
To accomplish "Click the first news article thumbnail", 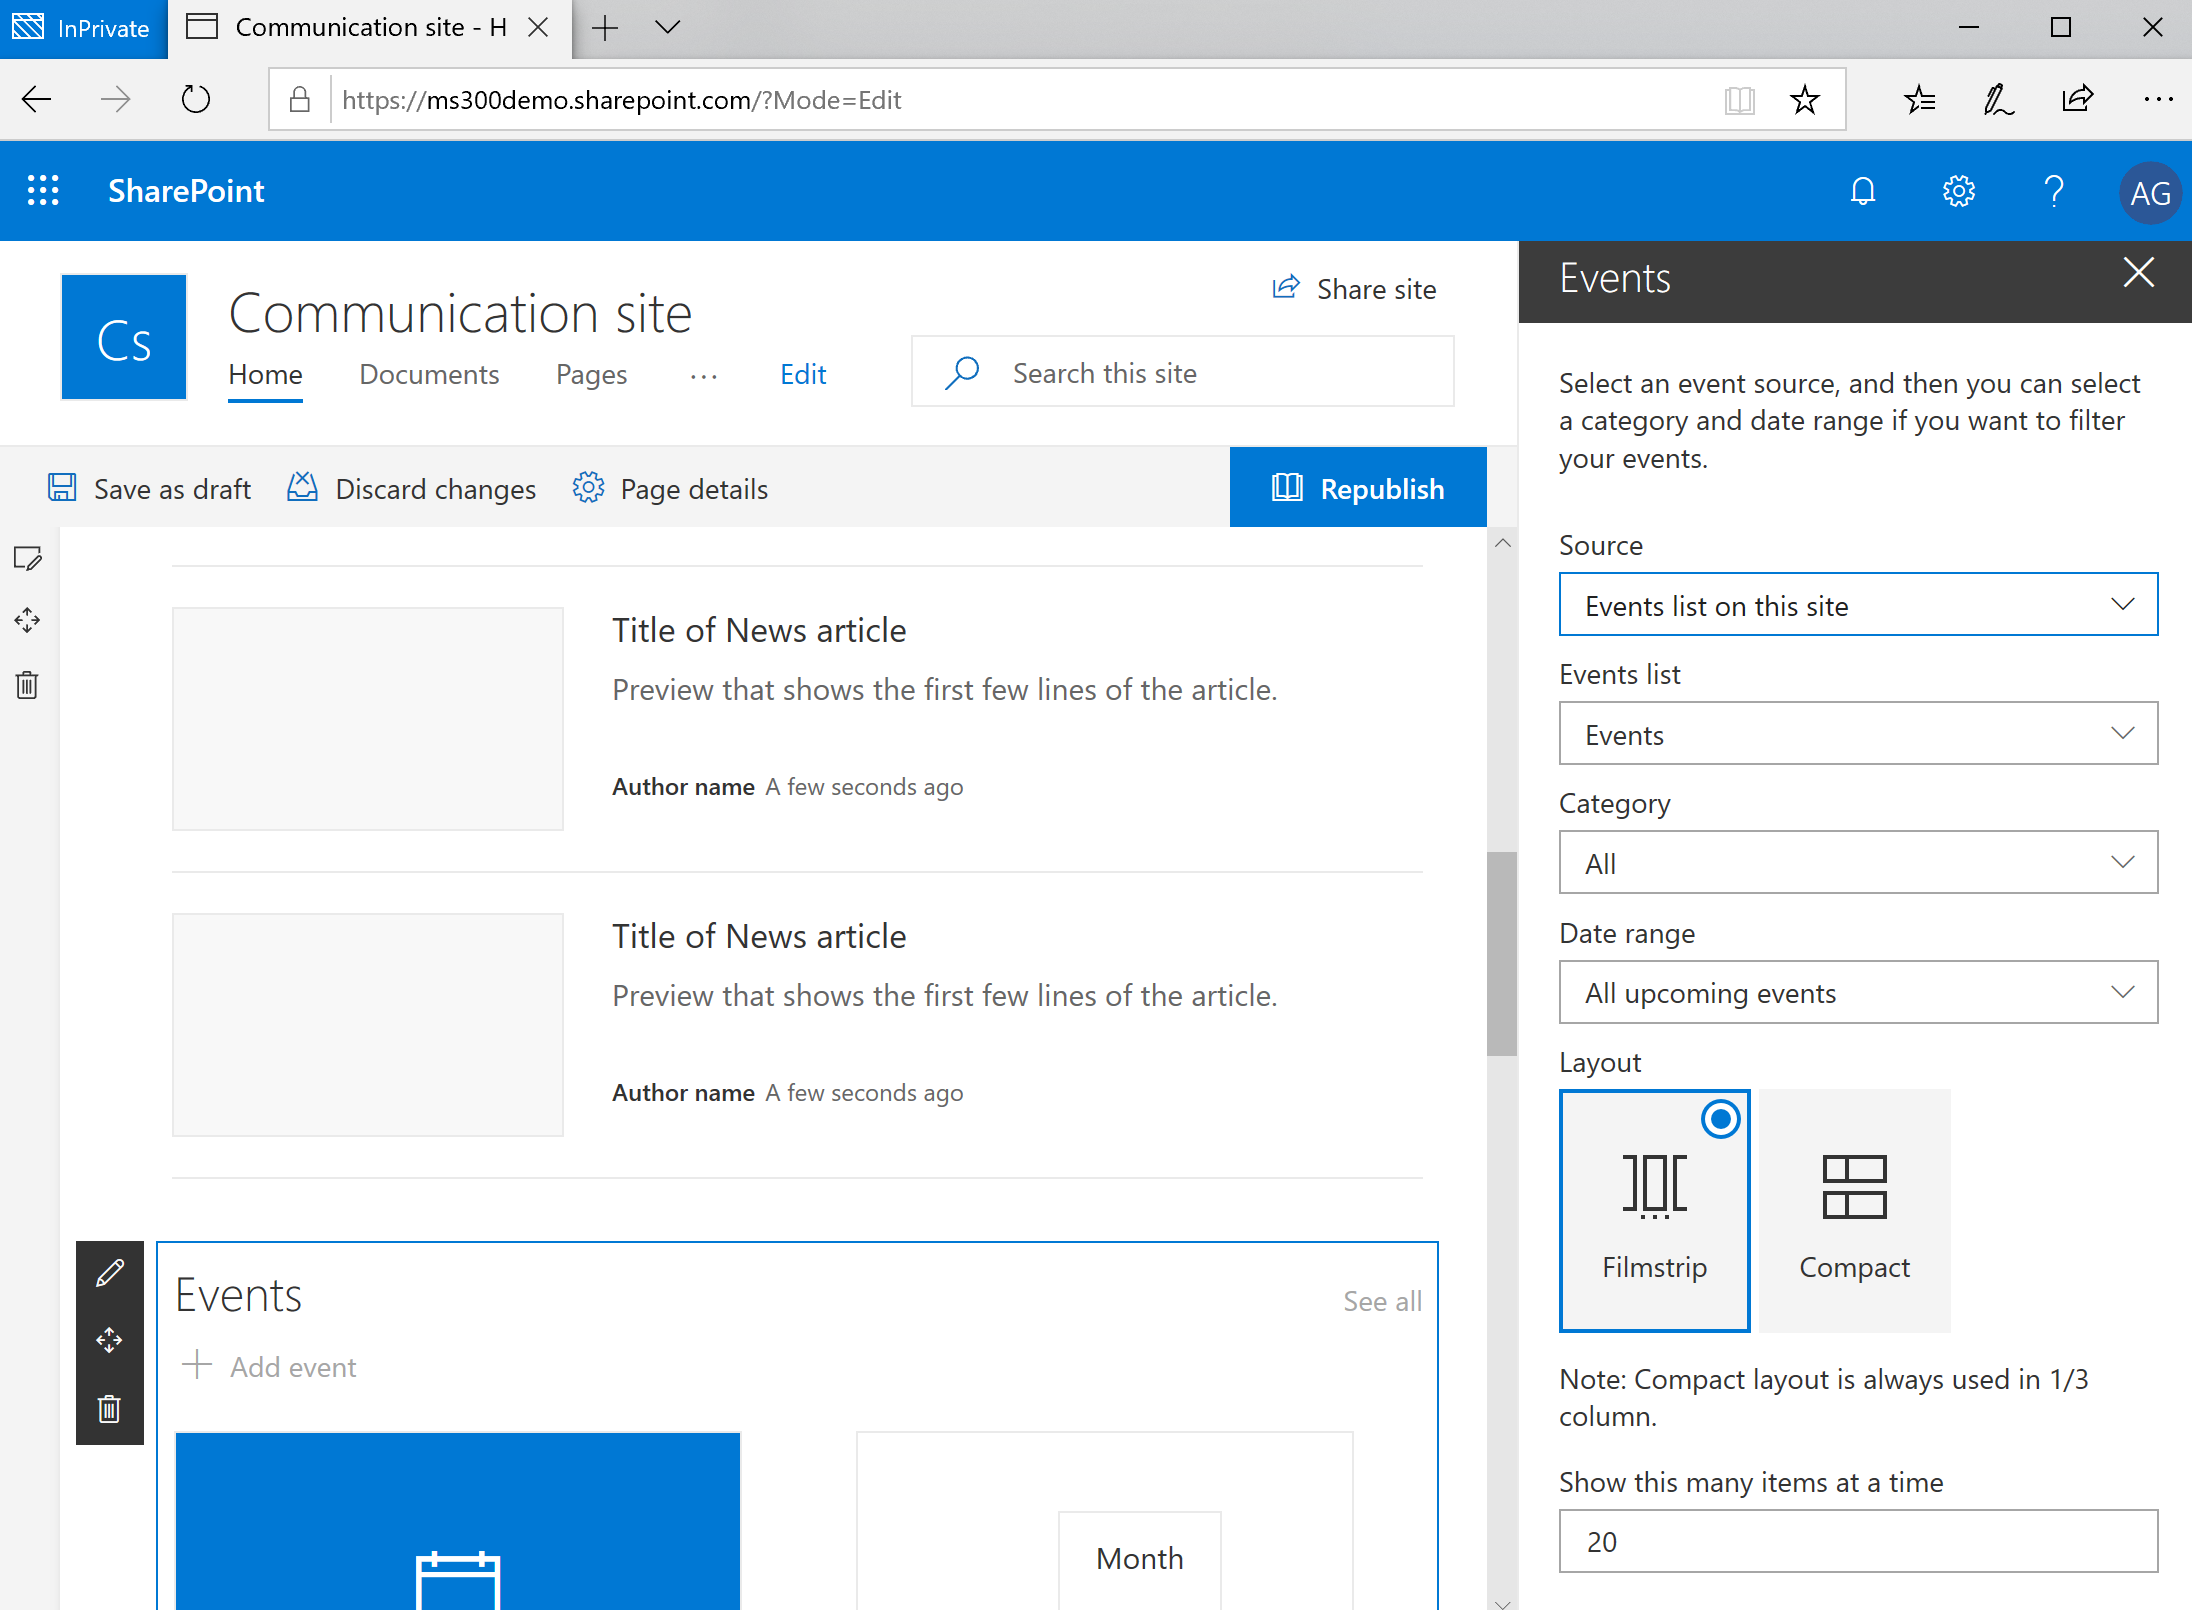I will point(368,718).
